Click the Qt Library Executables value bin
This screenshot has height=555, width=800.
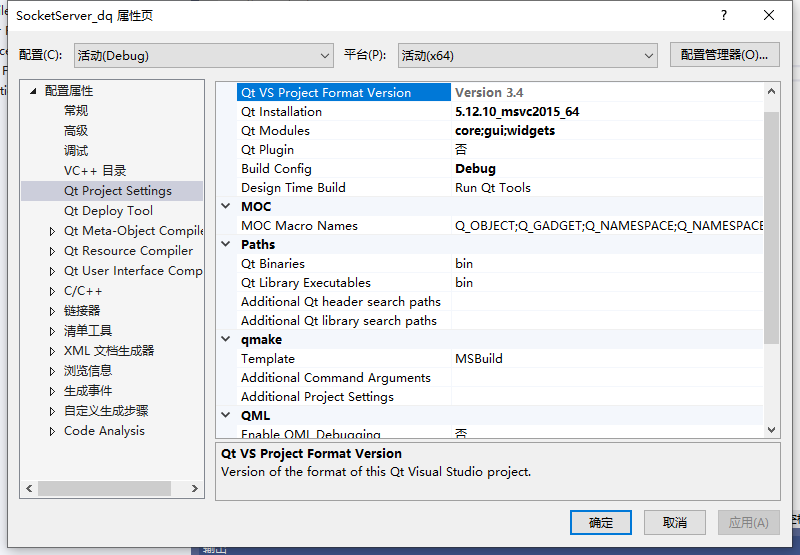click(x=464, y=283)
